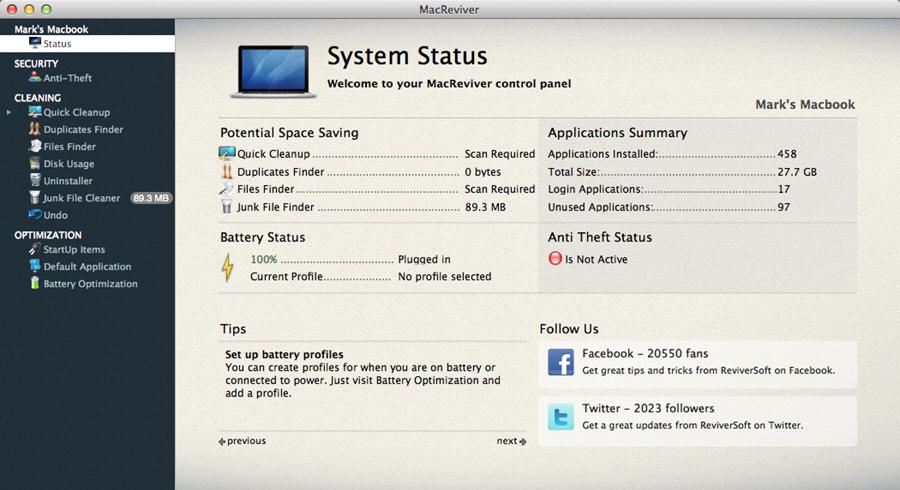Open Undo from the sidebar
900x490 pixels.
click(56, 216)
